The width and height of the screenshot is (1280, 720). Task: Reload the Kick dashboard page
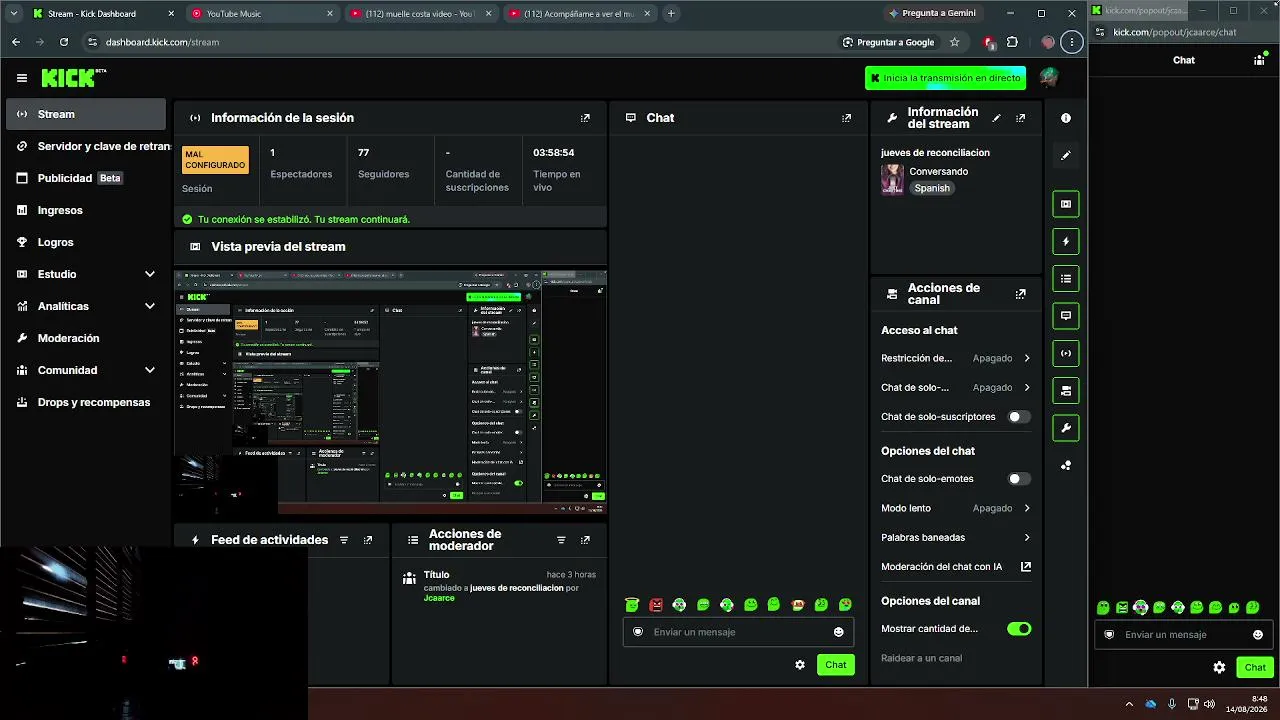click(64, 42)
